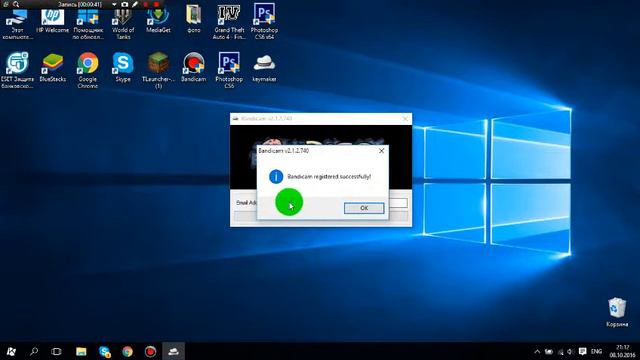Select the Photoshop CS6 x64 shortcut

point(264,22)
